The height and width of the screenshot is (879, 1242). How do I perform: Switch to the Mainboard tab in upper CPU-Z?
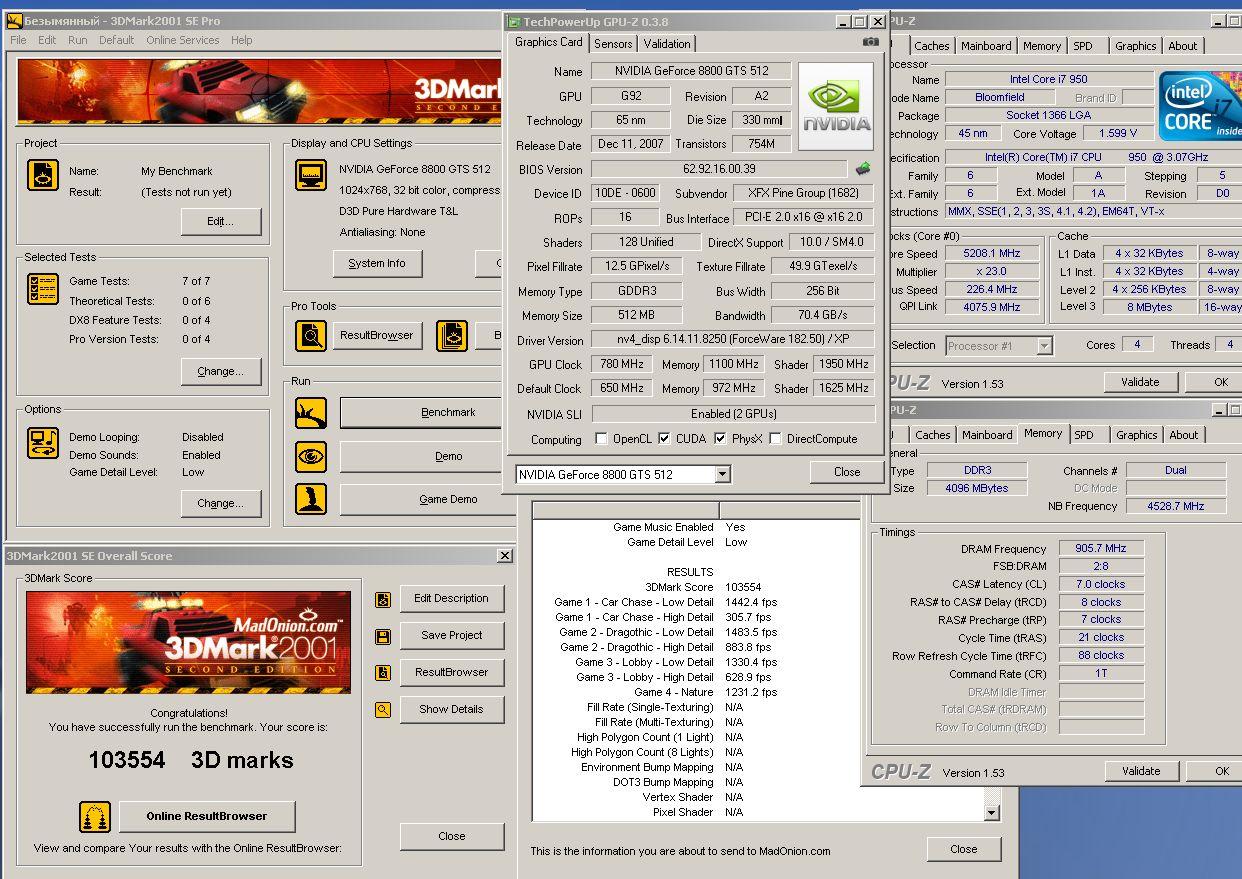coord(986,46)
